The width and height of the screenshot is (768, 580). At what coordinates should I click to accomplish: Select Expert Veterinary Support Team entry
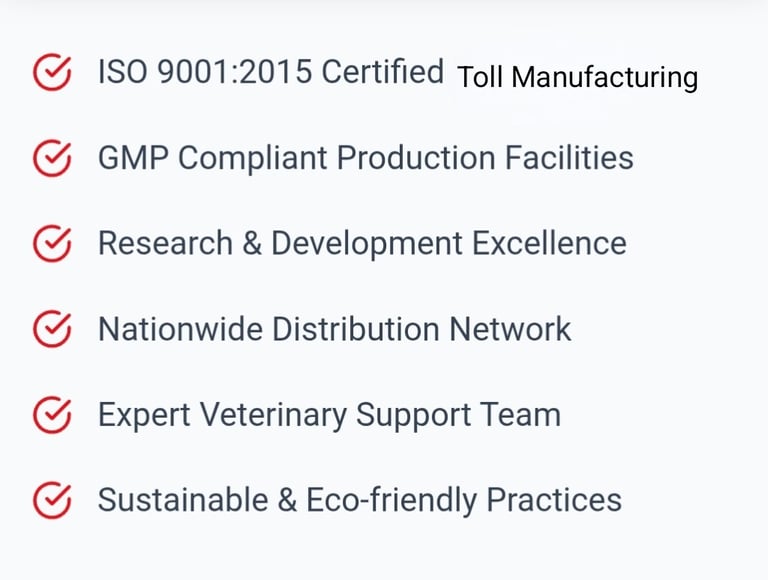click(328, 414)
